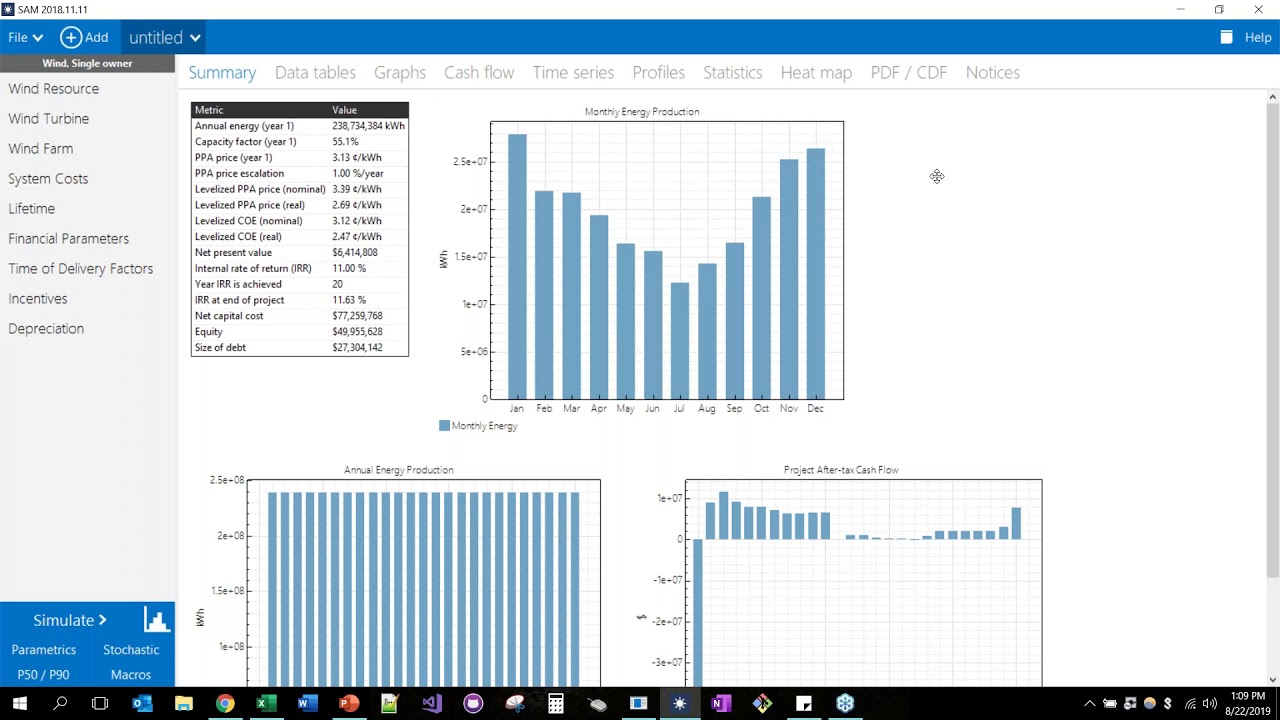Switch to the Summary tab
The height and width of the screenshot is (720, 1280).
(222, 72)
